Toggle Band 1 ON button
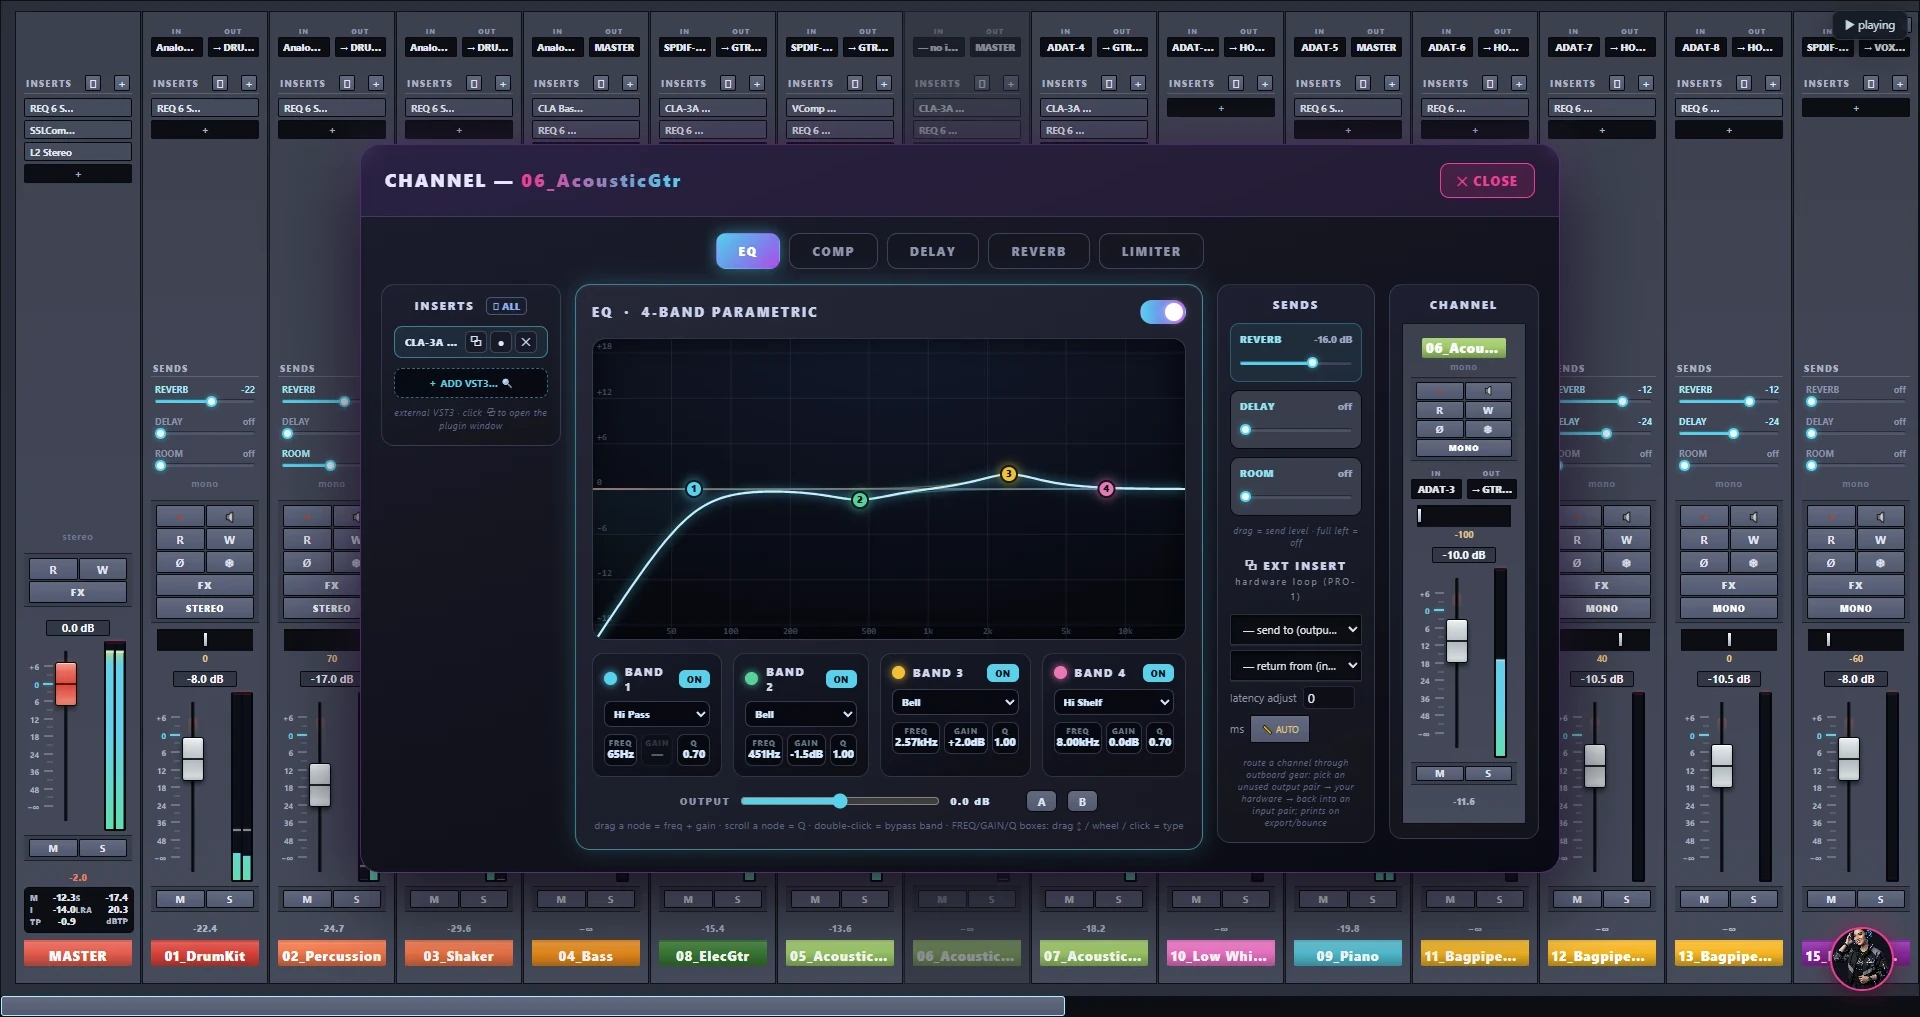Viewport: 1920px width, 1017px height. [x=694, y=679]
